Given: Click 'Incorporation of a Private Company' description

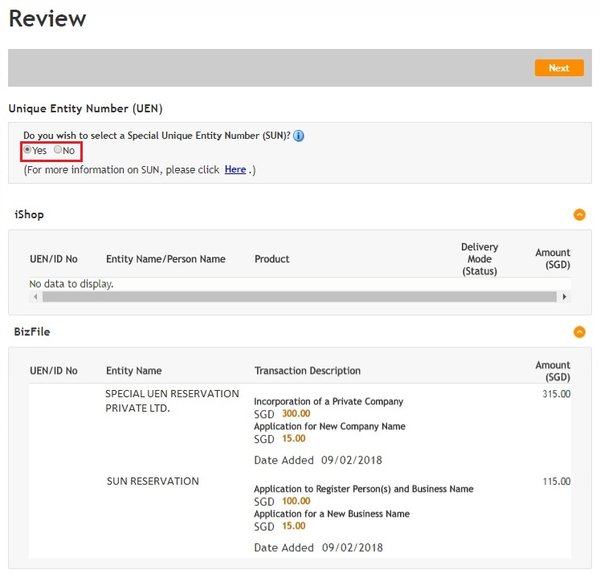Looking at the screenshot, I should [x=328, y=401].
